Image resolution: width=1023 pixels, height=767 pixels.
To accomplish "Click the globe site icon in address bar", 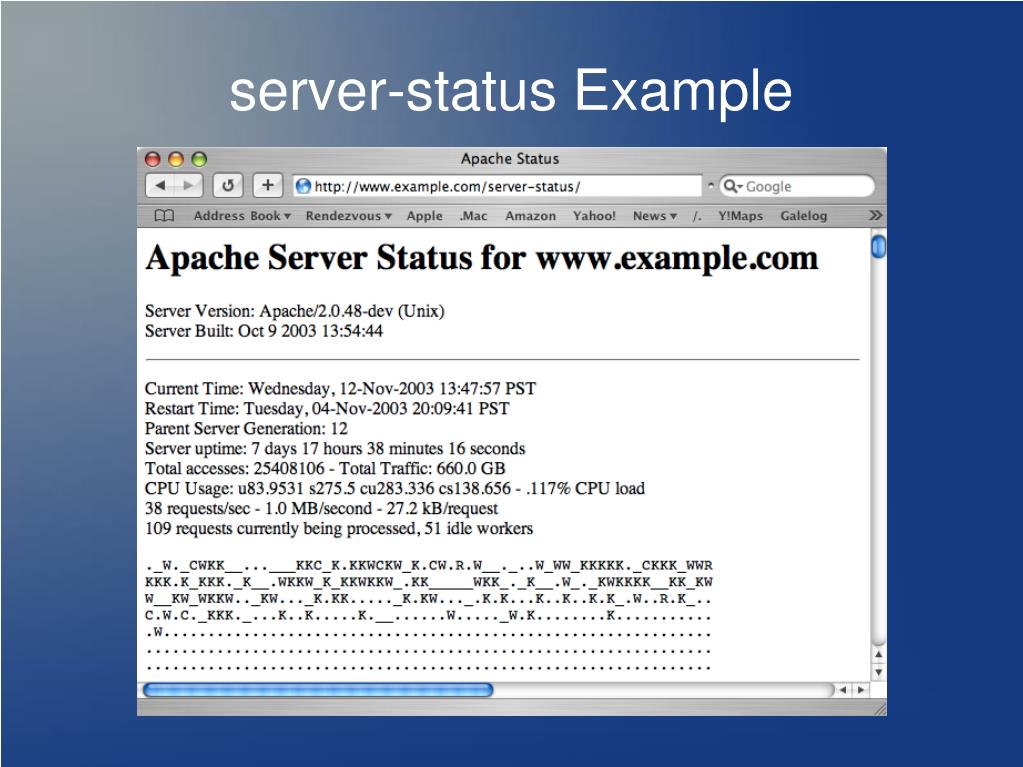I will click(303, 186).
